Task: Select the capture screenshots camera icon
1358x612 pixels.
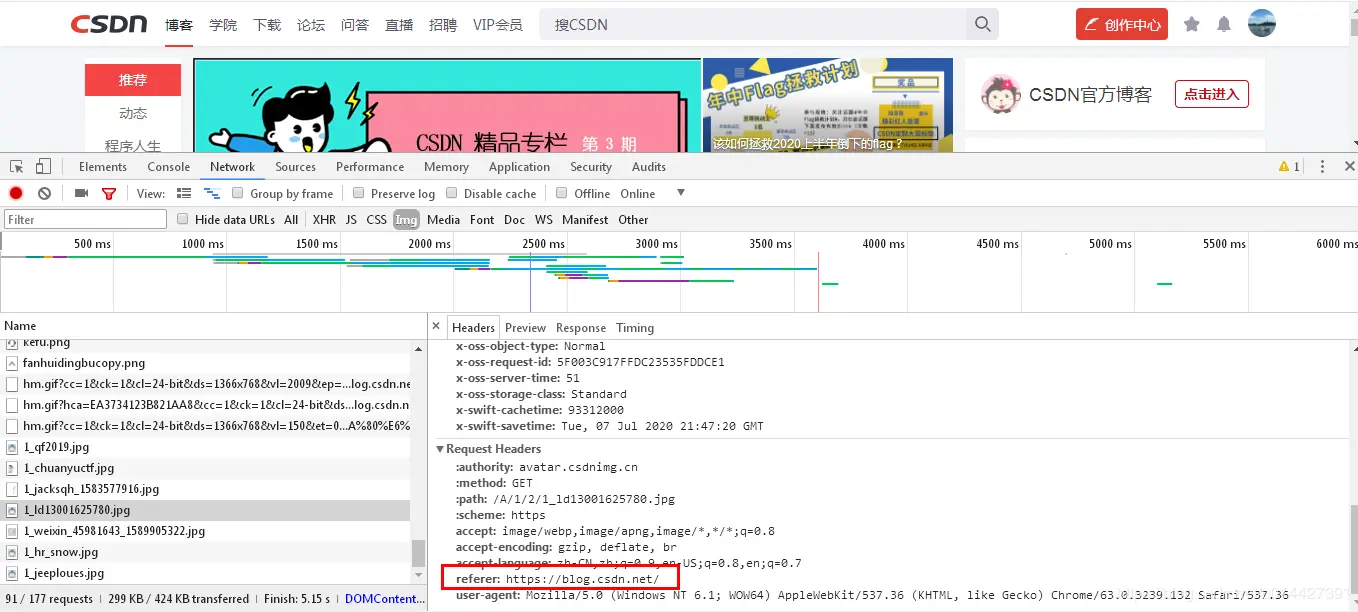Action: [81, 193]
